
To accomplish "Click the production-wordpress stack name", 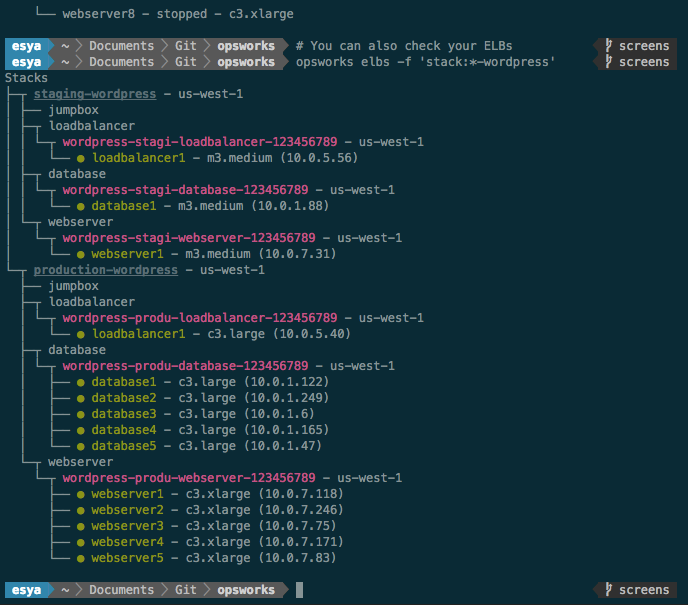I will (106, 270).
